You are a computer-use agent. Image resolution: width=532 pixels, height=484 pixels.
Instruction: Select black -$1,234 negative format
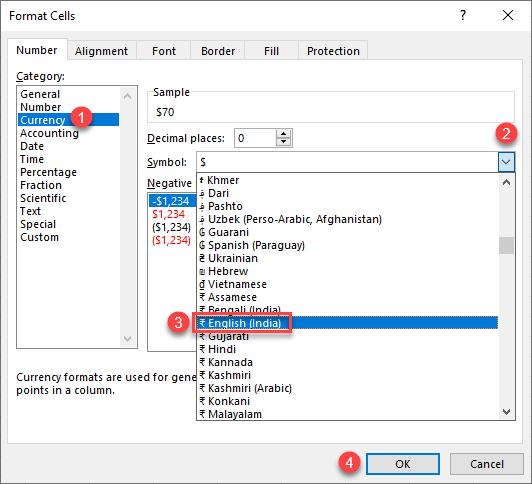[172, 201]
